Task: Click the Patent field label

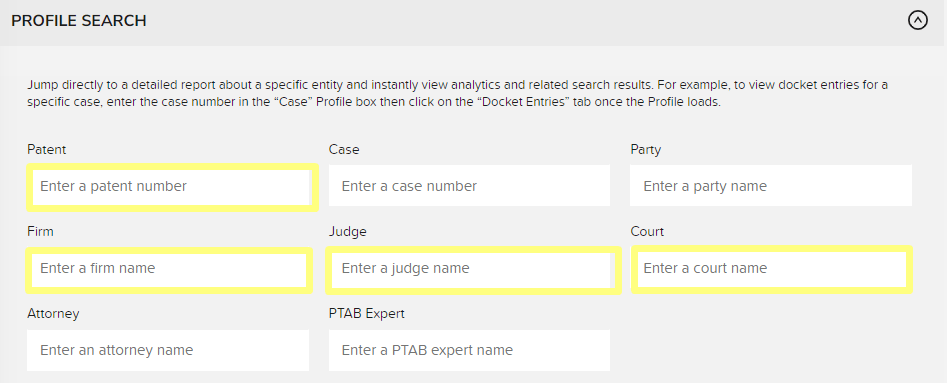Action: [47, 149]
